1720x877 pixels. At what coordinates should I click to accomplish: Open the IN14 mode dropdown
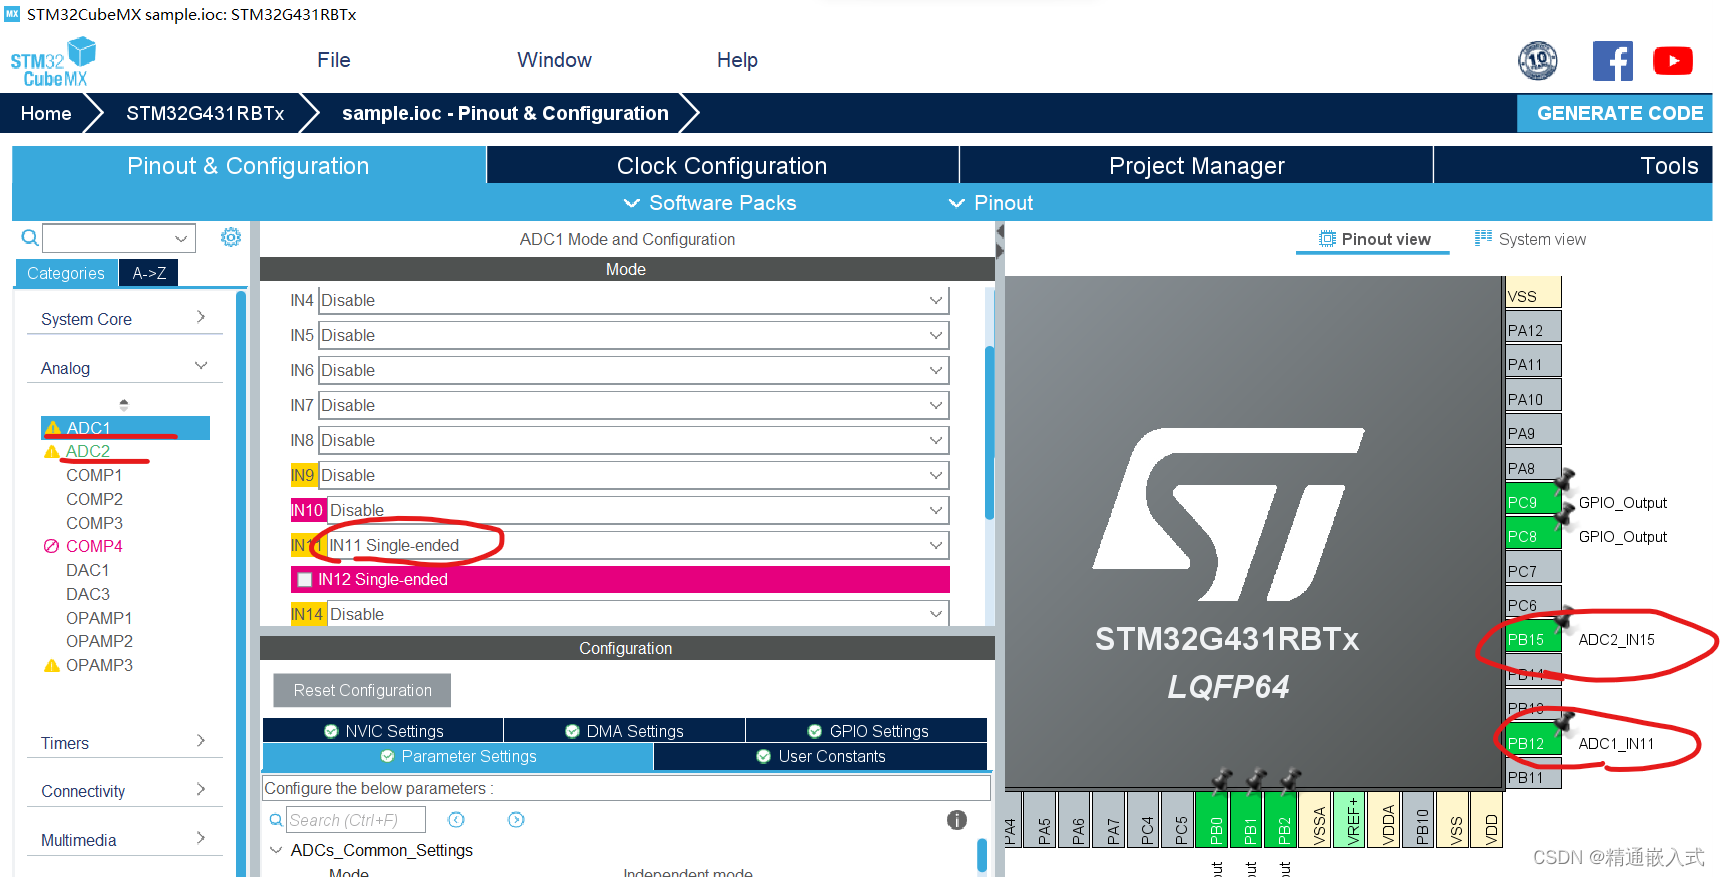click(x=638, y=614)
